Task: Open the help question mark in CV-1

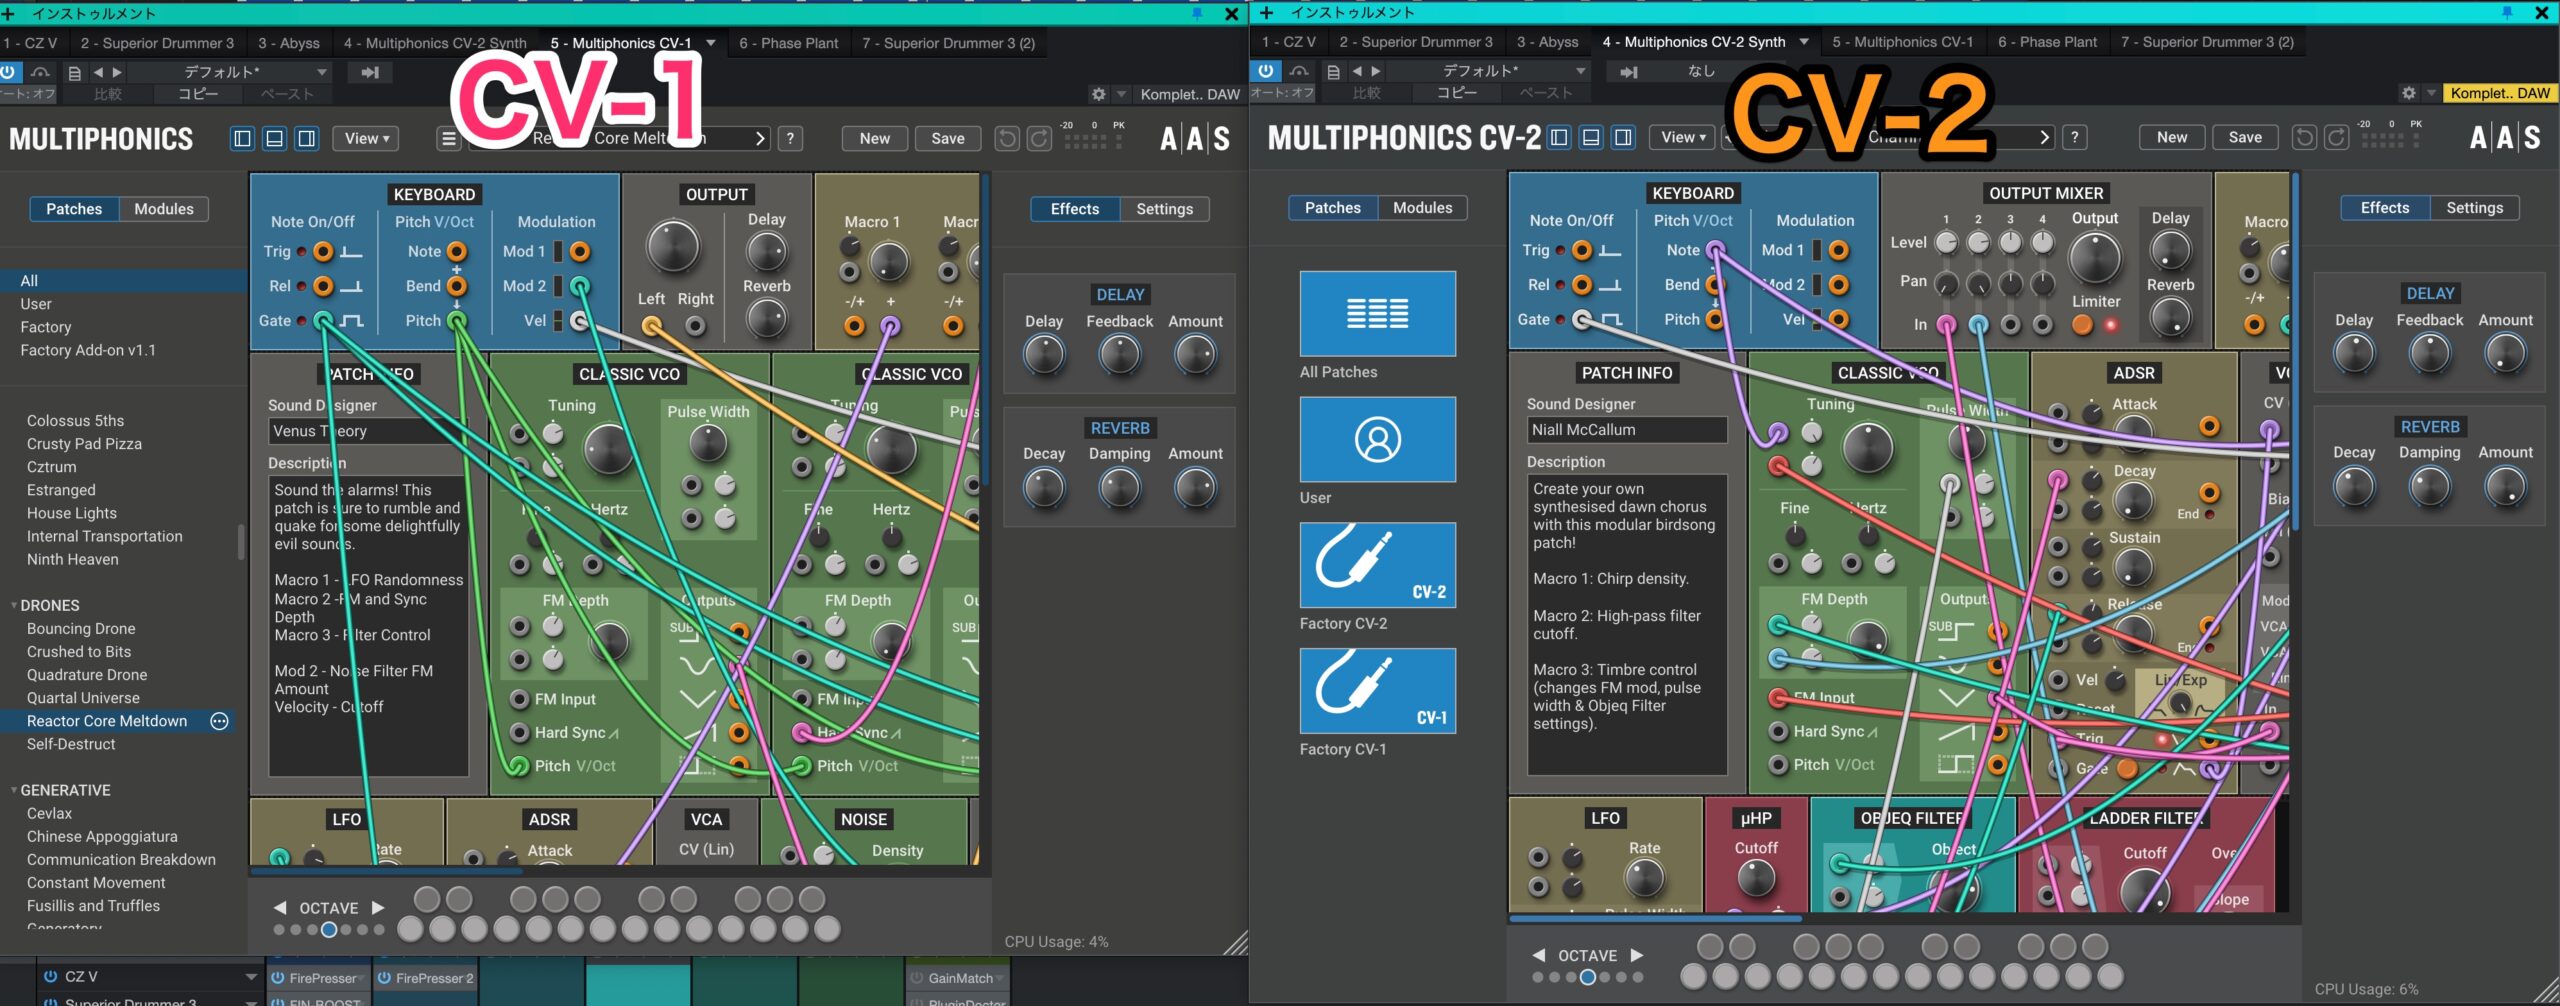Action: pyautogui.click(x=791, y=139)
